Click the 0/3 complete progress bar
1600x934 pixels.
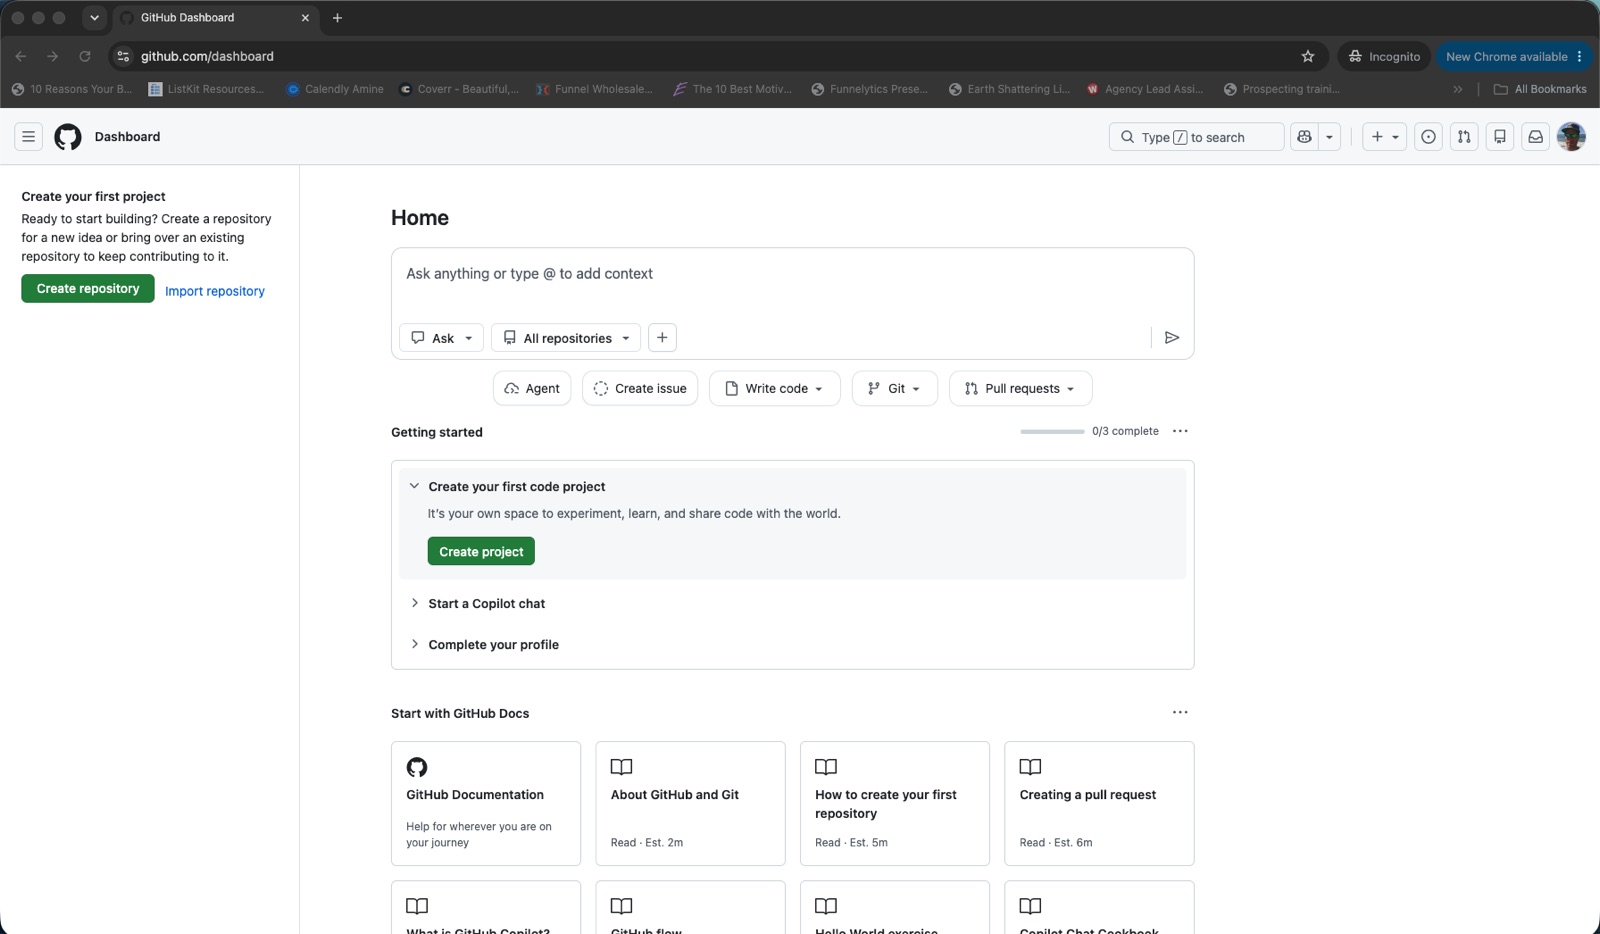pyautogui.click(x=1052, y=431)
